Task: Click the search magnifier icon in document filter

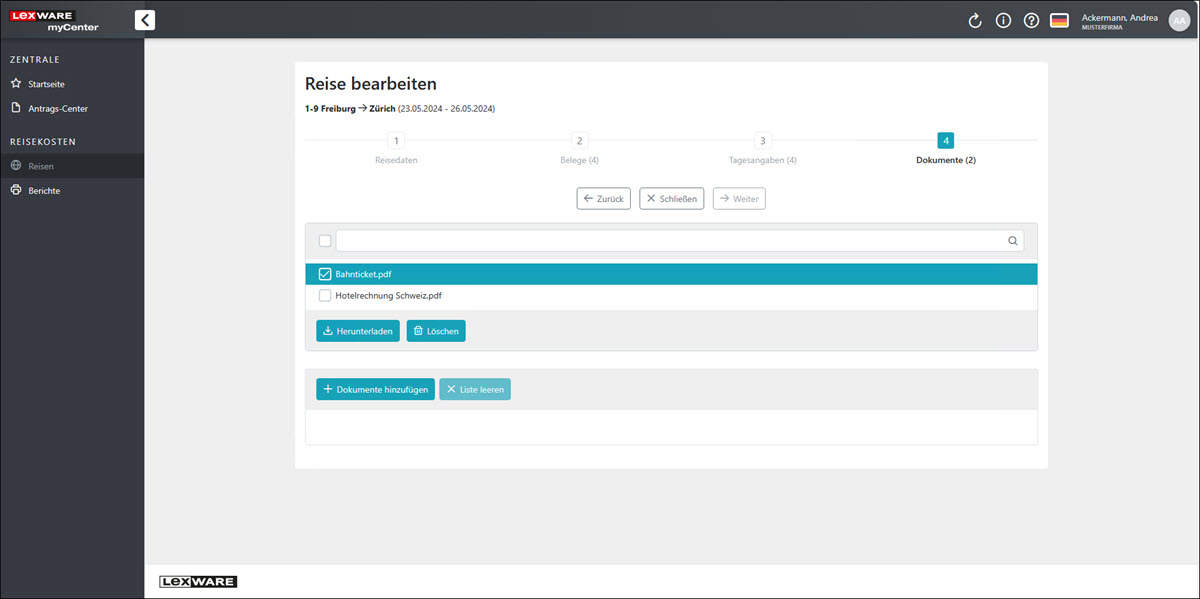Action: point(1012,241)
